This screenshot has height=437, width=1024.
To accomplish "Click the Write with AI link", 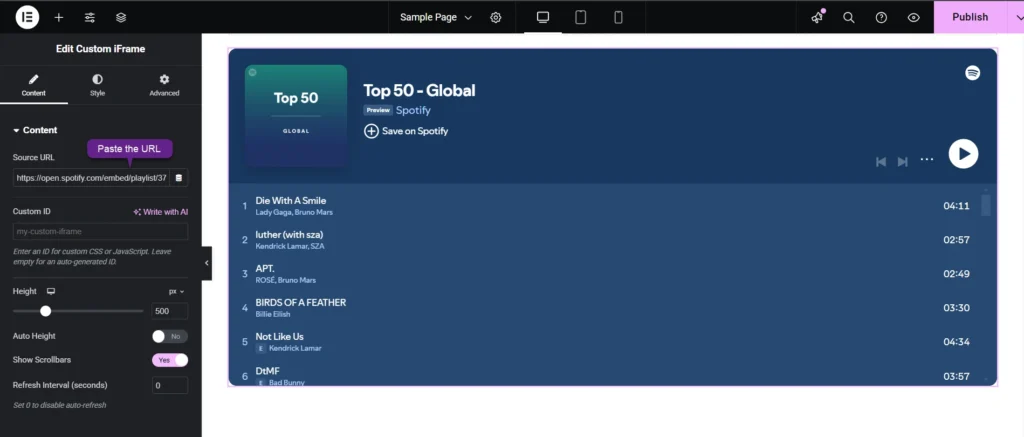I will 161,212.
